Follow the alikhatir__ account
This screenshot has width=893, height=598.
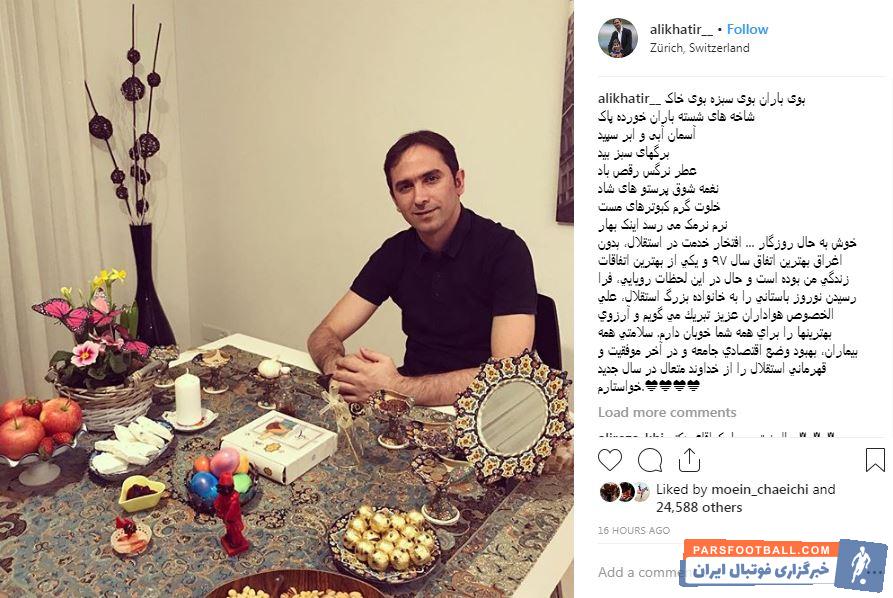[747, 29]
